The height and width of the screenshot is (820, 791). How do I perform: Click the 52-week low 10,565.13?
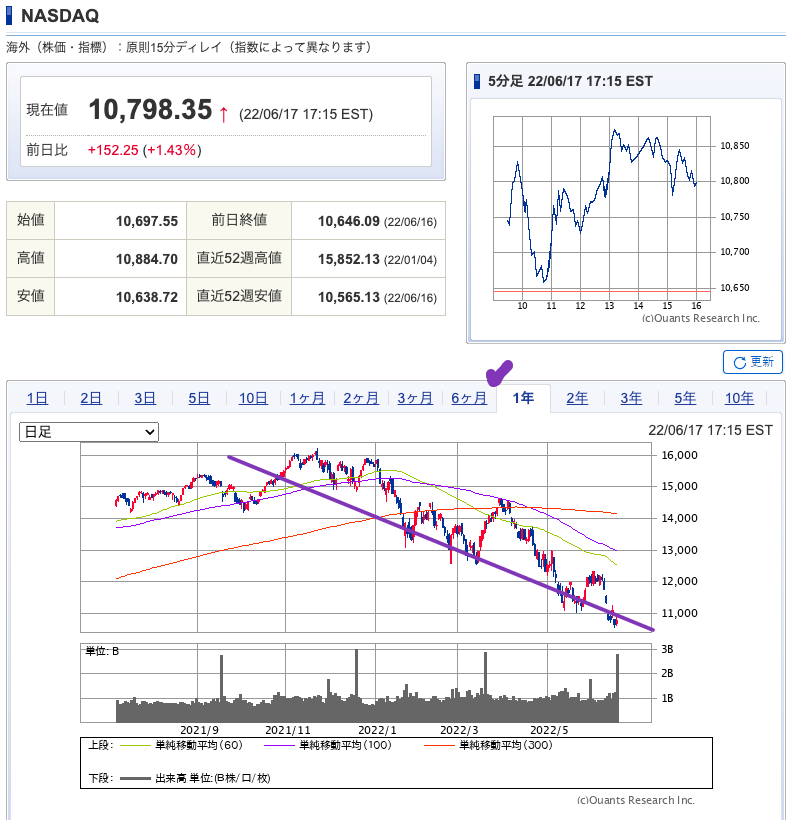point(349,298)
